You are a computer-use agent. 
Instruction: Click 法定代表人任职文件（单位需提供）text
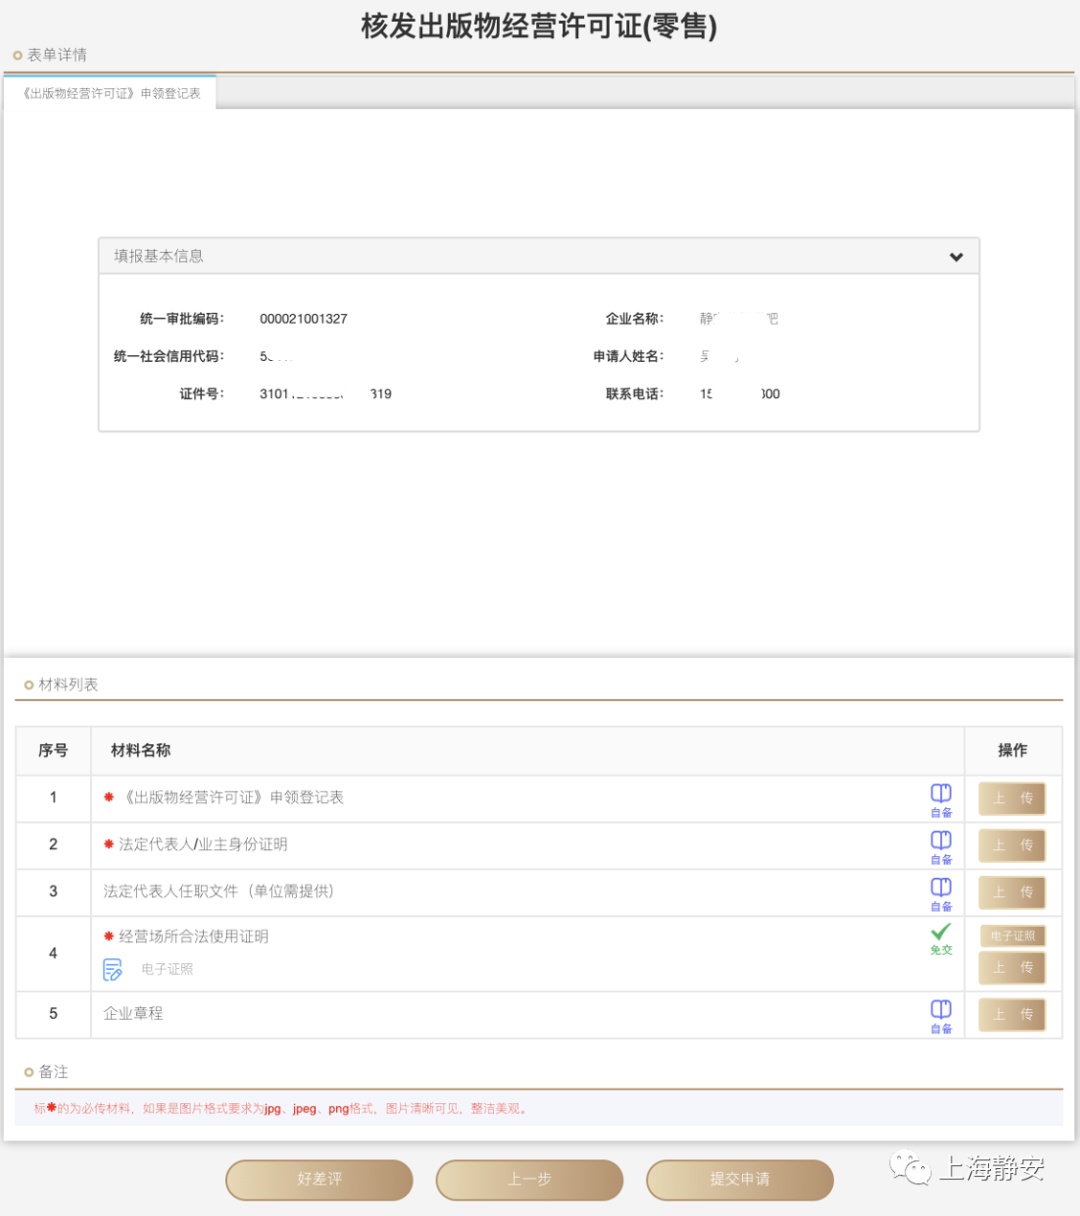[x=219, y=891]
